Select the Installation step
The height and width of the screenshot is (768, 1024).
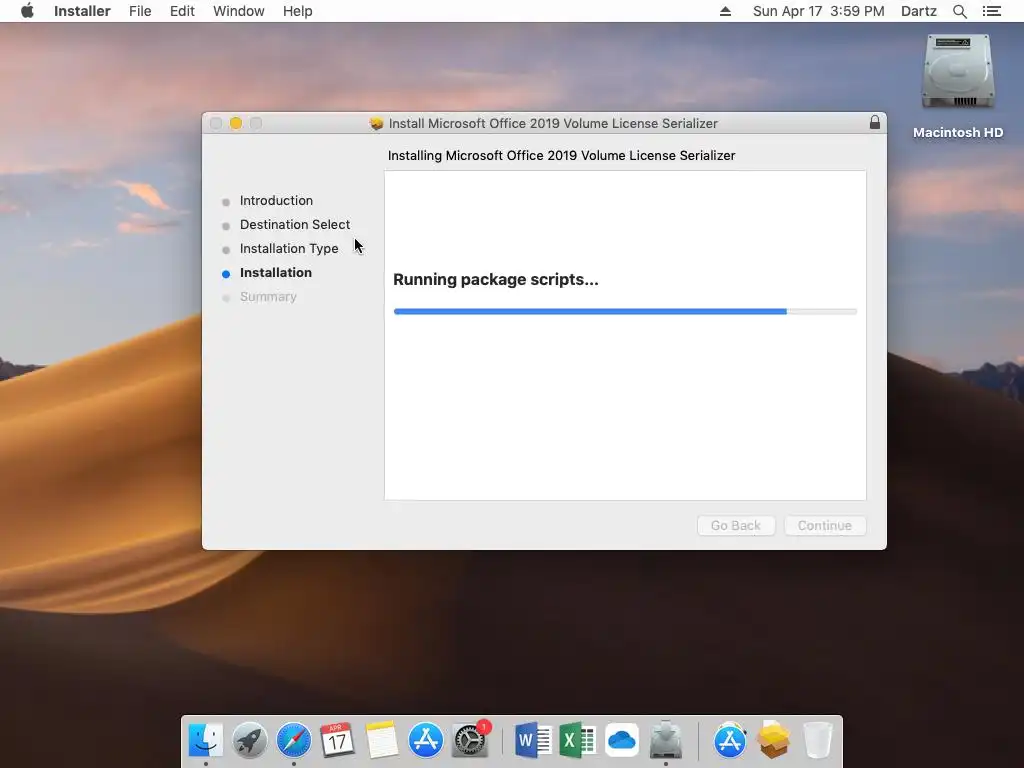[x=276, y=272]
